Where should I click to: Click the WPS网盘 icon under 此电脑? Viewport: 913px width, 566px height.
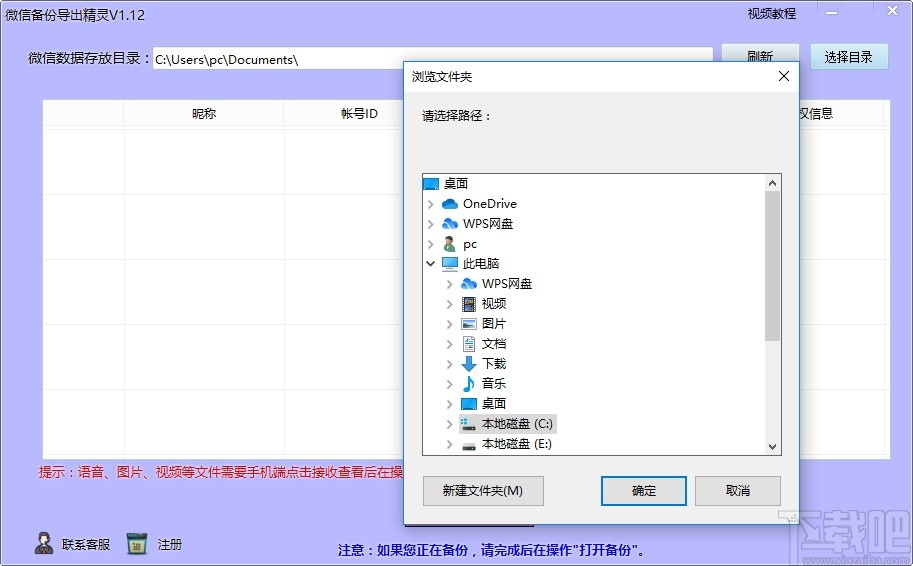pyautogui.click(x=469, y=284)
